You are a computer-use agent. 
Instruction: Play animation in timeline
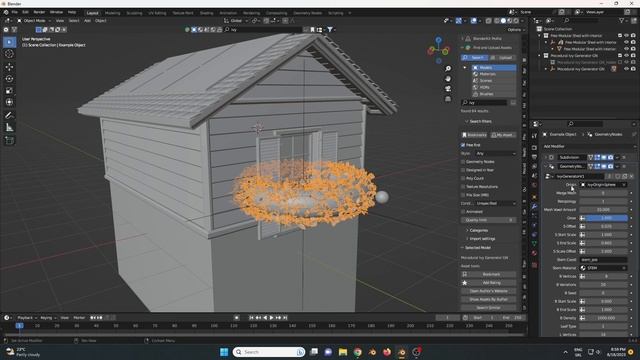[271, 318]
